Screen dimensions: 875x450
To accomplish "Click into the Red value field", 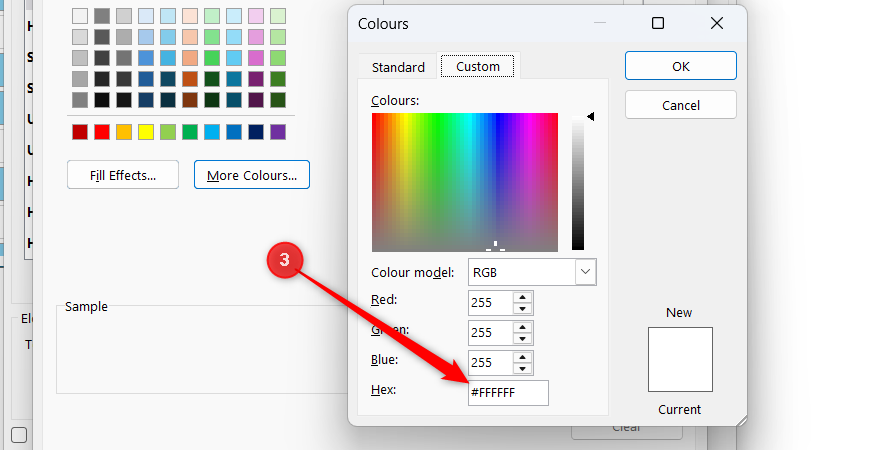I will pyautogui.click(x=491, y=303).
